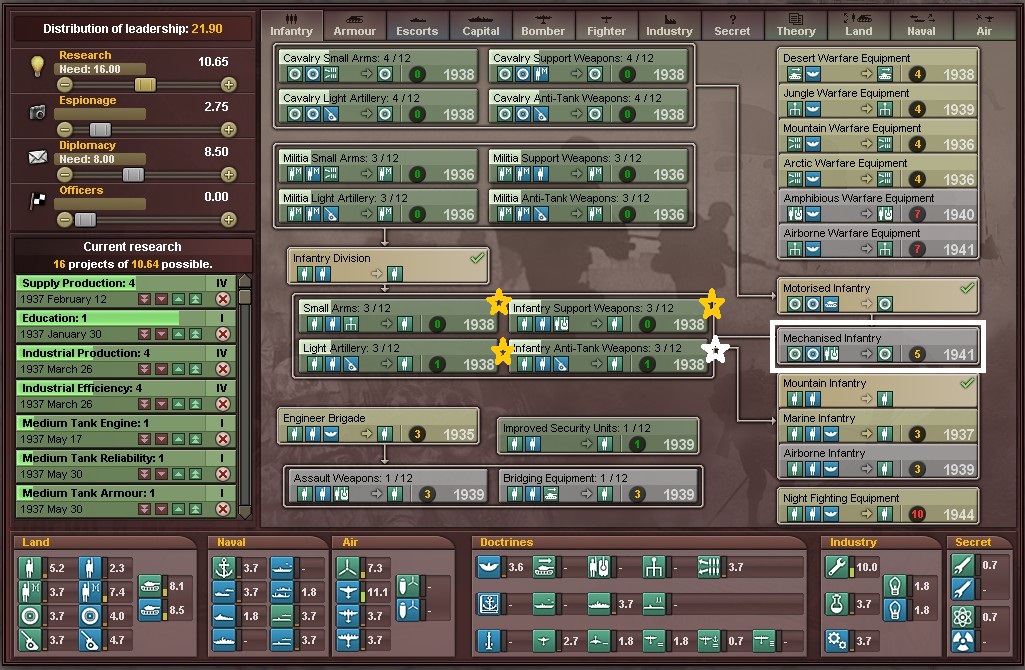
Task: Cancel Industrial Production research
Action: click(x=223, y=369)
